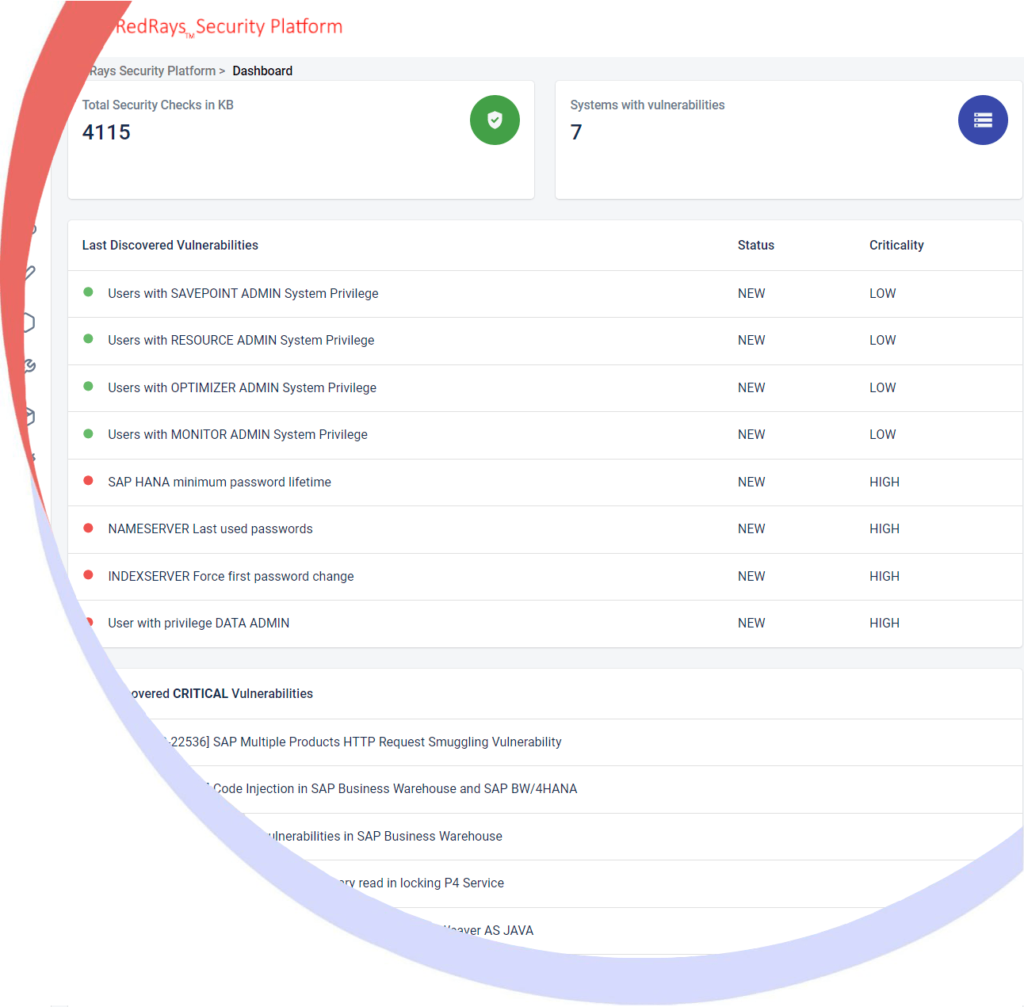Click NEW status in NAMESERVER row
This screenshot has width=1024, height=1007.
coord(751,529)
